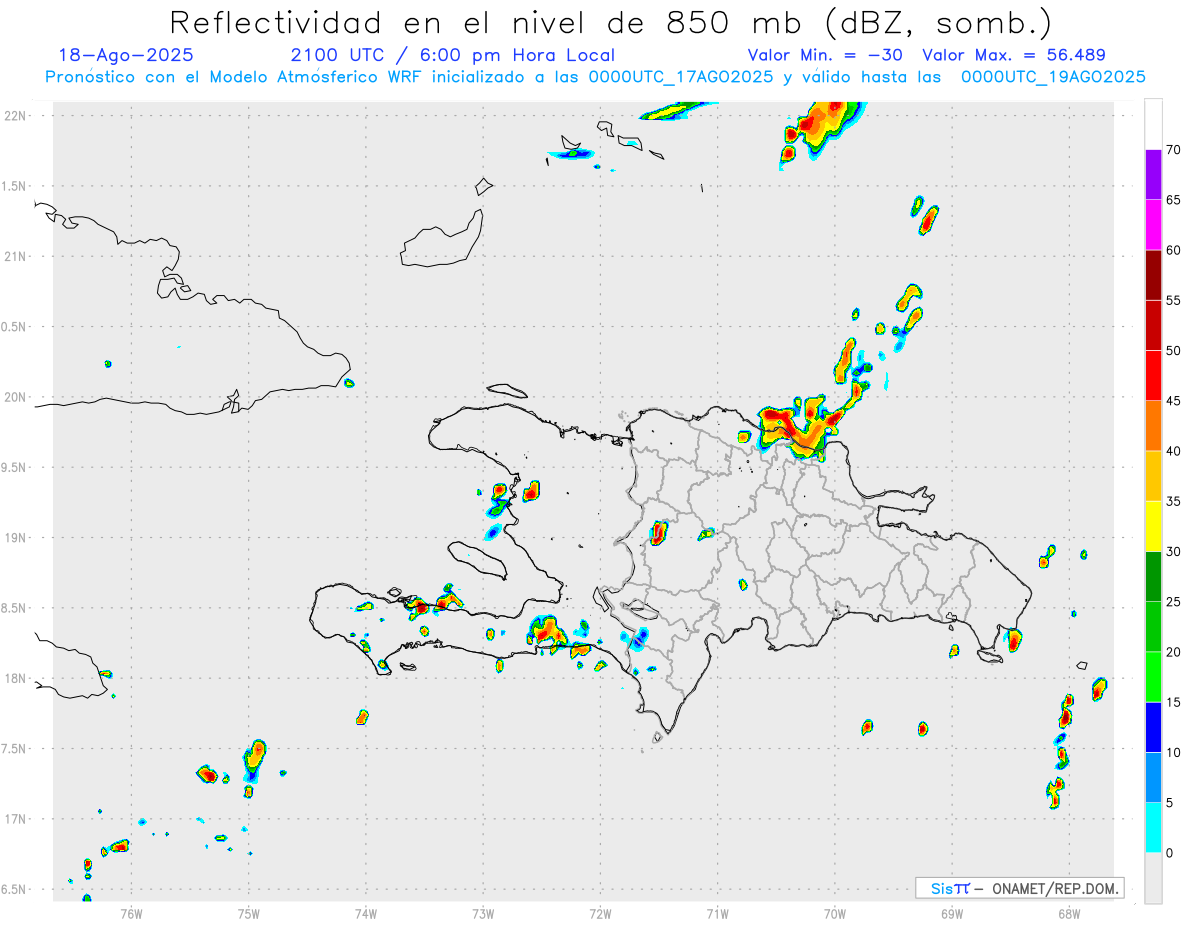The width and height of the screenshot is (1200, 927).
Task: Pick the dark green 25–30 dBZ colorbar segment
Action: click(1153, 577)
